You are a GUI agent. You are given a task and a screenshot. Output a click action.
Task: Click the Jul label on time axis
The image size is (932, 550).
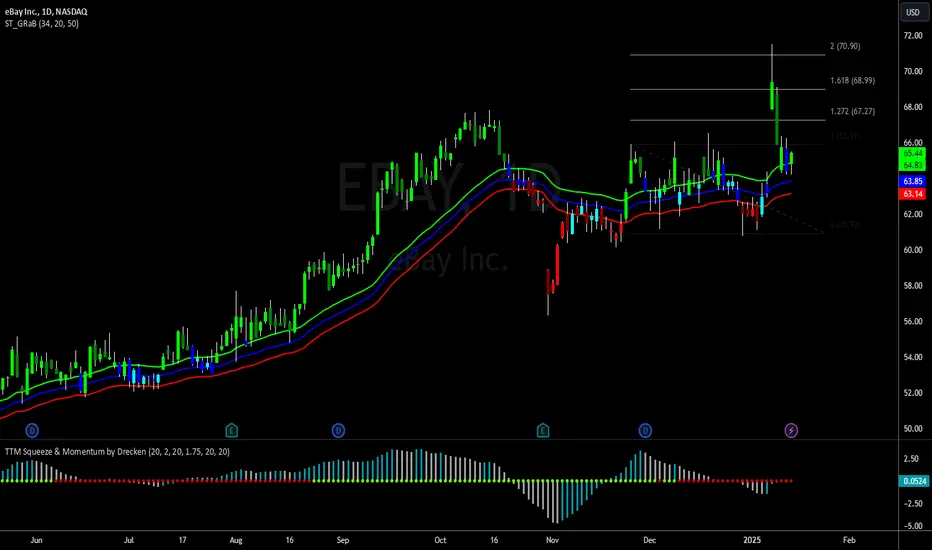pos(129,540)
